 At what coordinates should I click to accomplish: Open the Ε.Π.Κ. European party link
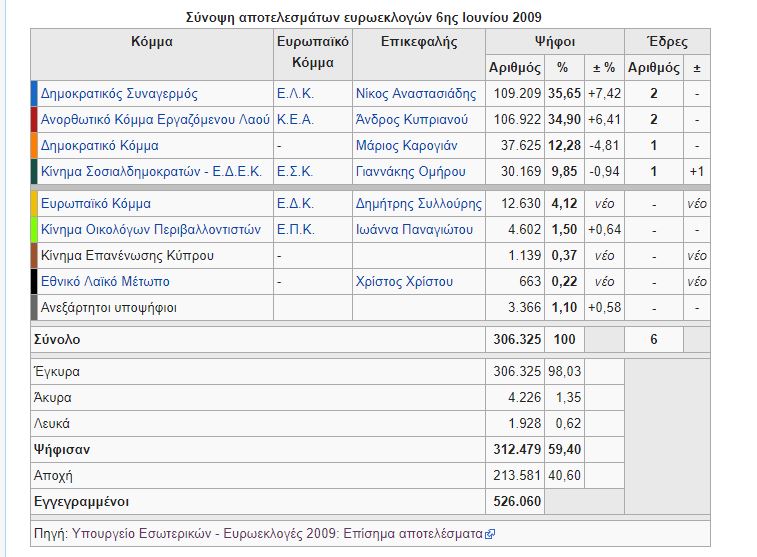click(x=295, y=230)
